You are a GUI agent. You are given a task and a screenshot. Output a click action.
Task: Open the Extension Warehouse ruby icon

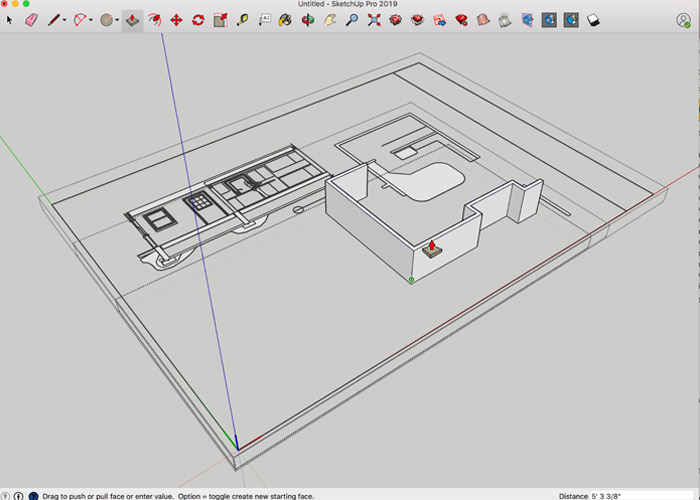click(x=461, y=20)
